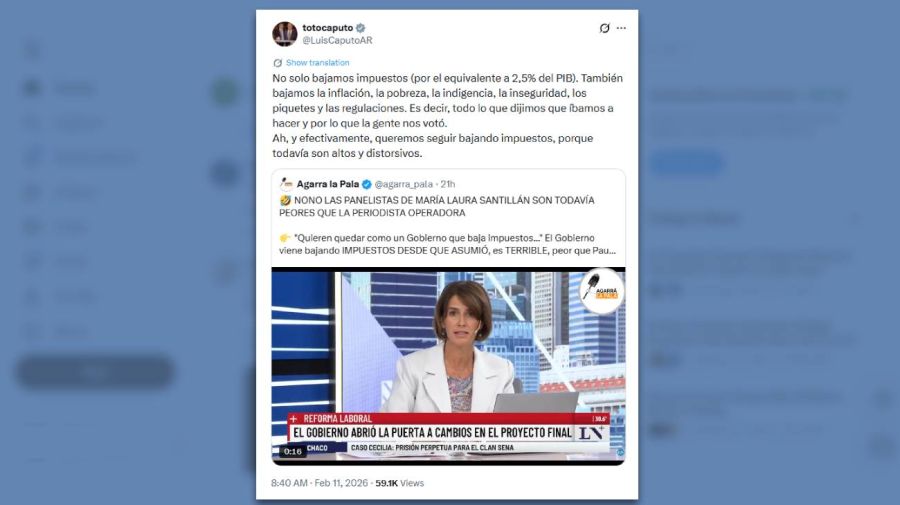The image size is (900, 505).
Task: Click Agarra la Pala blue verified checkmark
Action: pyautogui.click(x=366, y=184)
